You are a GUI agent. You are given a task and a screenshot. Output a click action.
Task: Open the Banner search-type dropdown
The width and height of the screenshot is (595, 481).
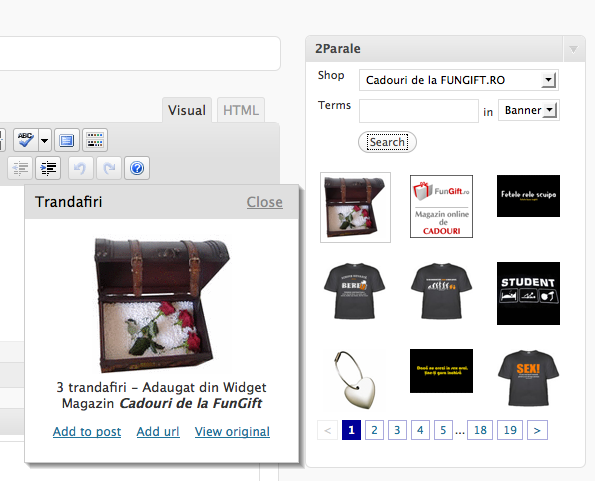pos(529,110)
